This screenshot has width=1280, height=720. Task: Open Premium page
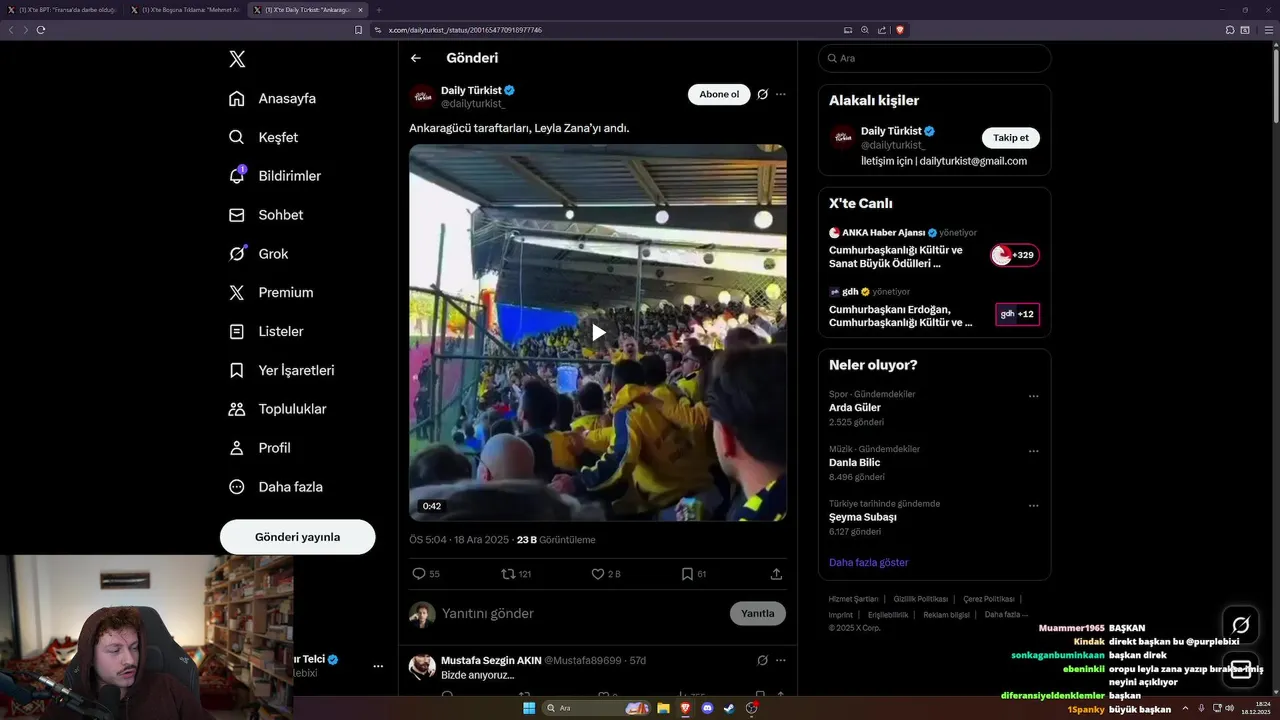(271, 293)
